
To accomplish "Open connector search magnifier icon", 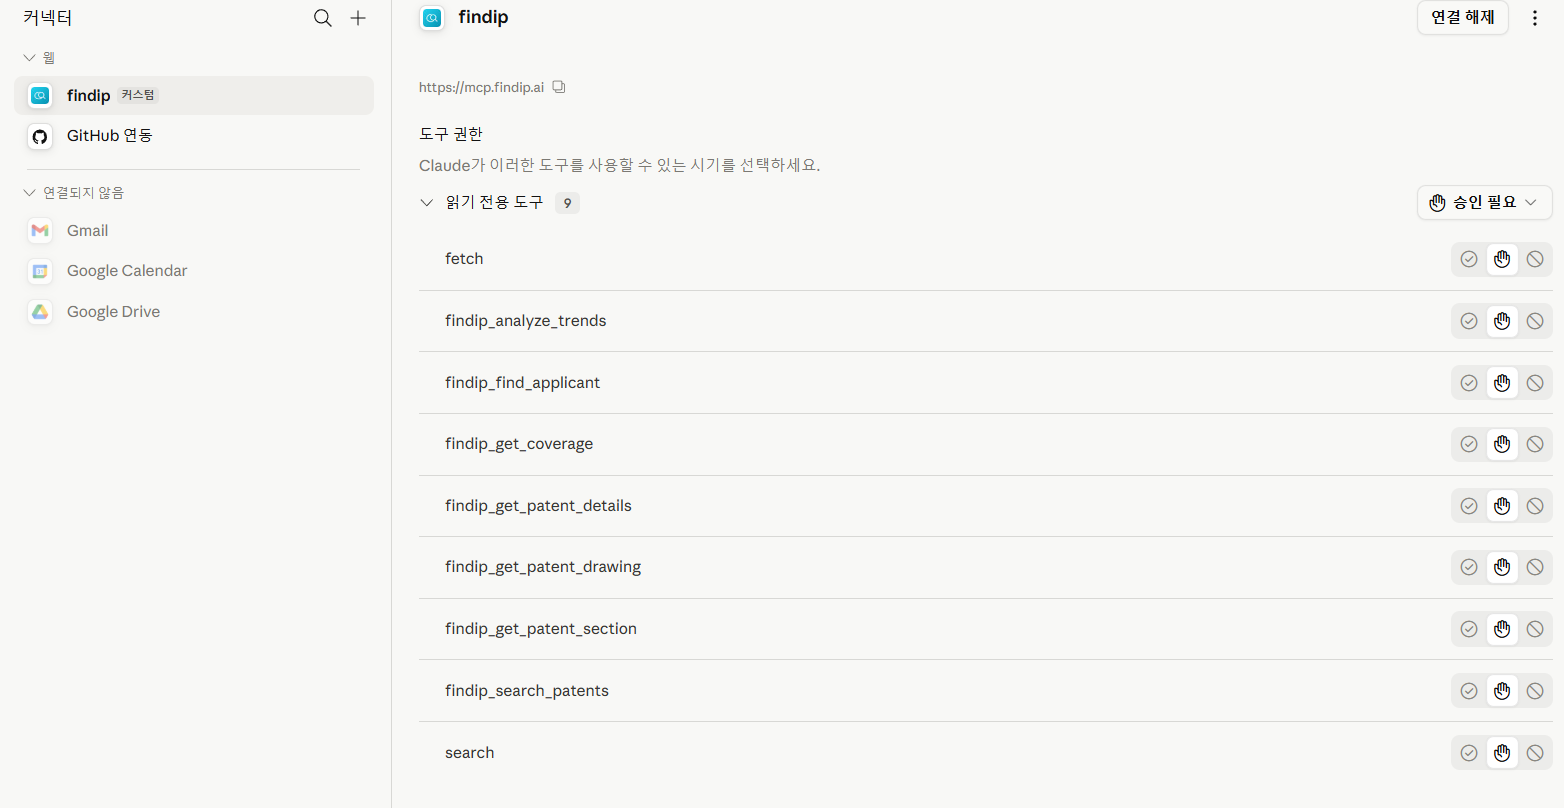I will tap(323, 18).
